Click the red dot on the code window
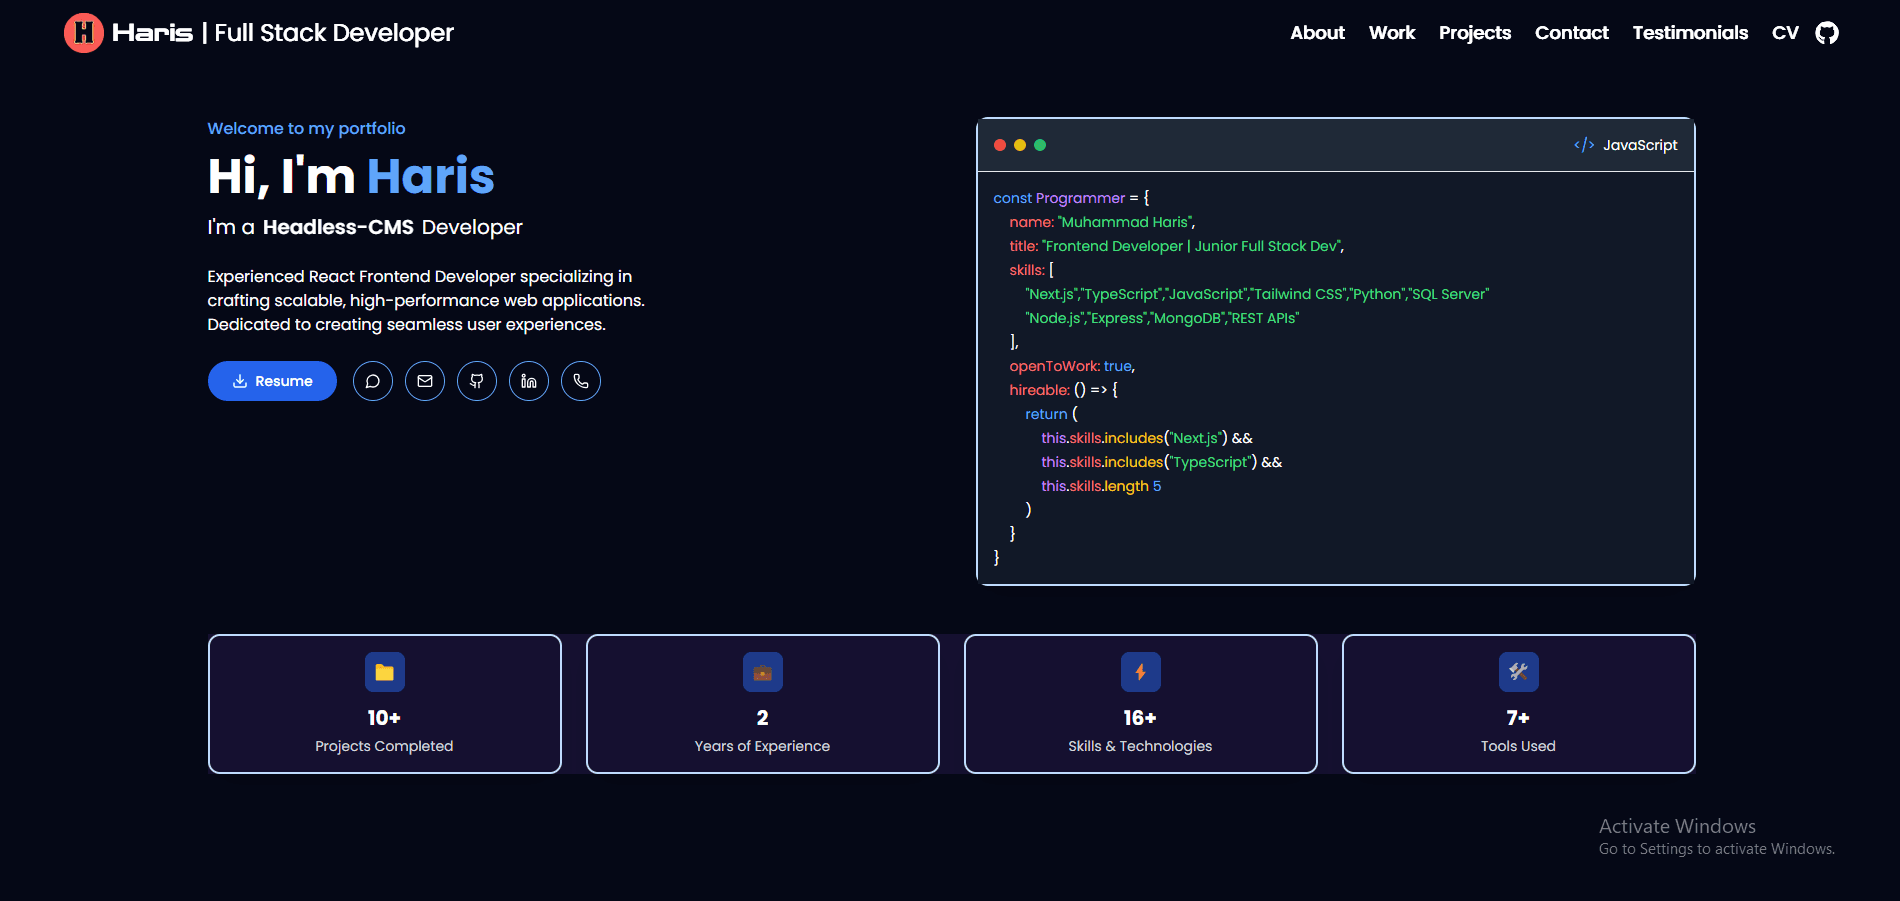The height and width of the screenshot is (901, 1900). [x=1001, y=144]
